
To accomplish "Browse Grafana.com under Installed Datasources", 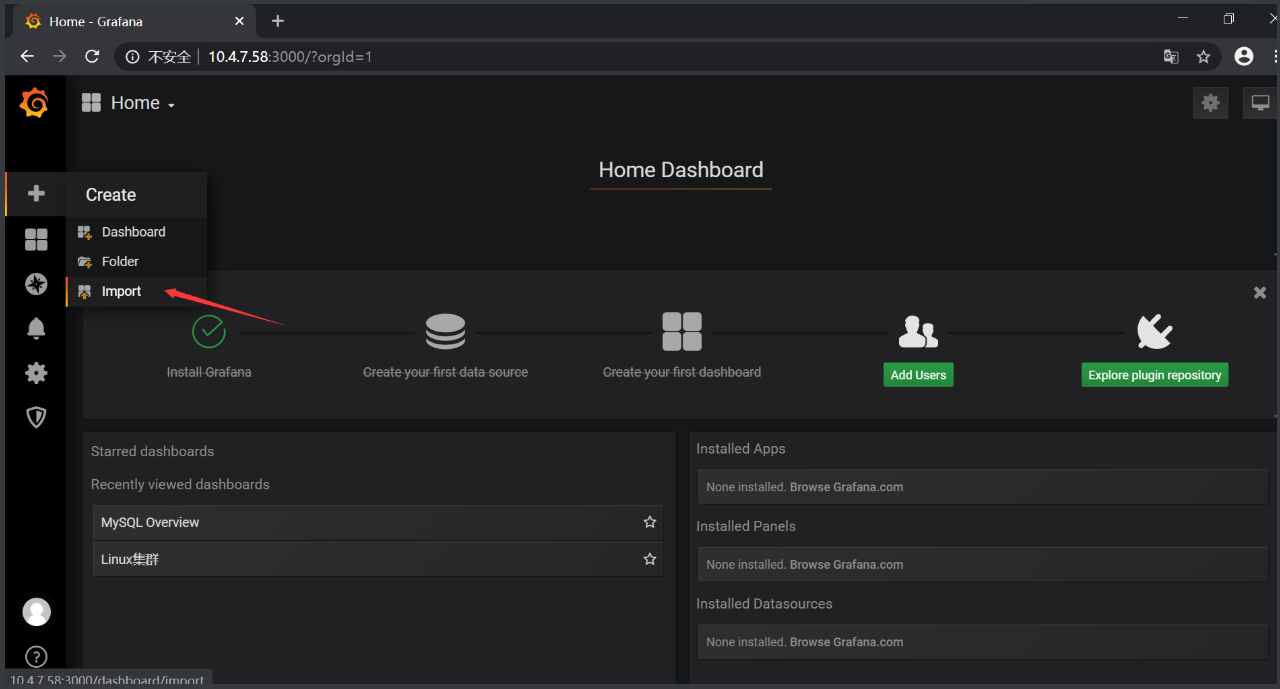I will 846,642.
